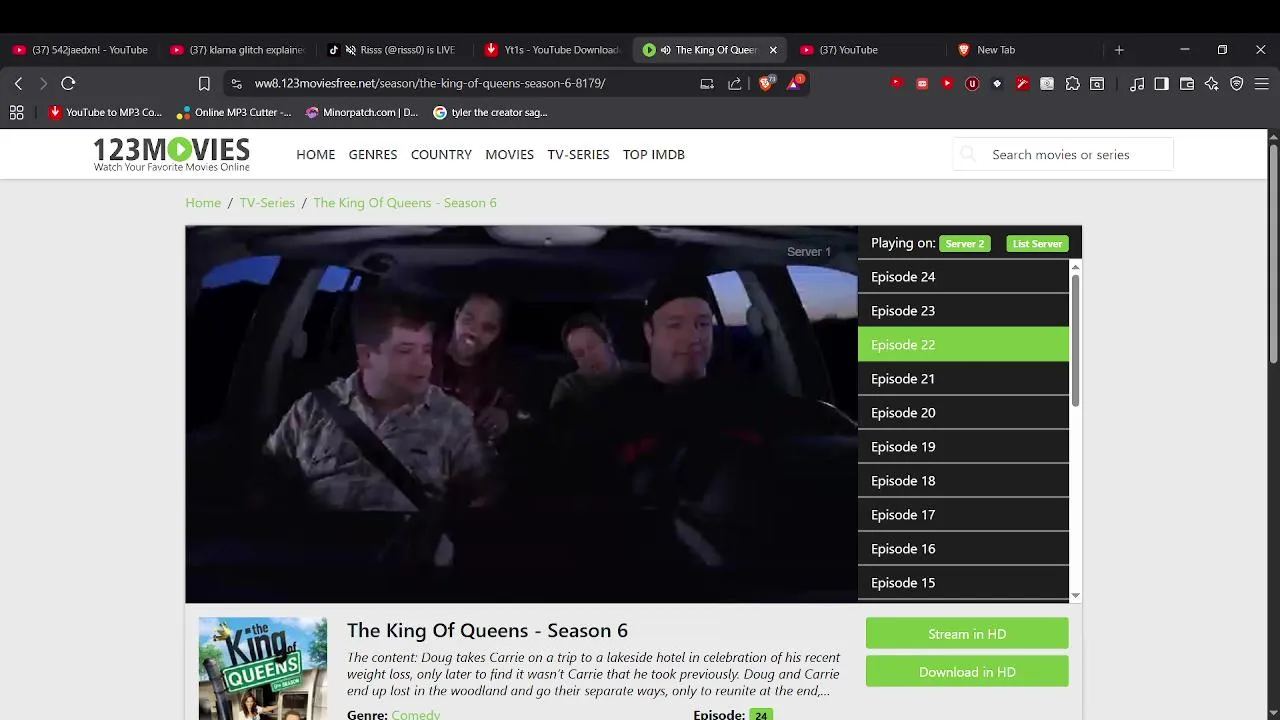Screen dimensions: 1280x720
Task: Click the Stream in HD button
Action: click(x=967, y=634)
